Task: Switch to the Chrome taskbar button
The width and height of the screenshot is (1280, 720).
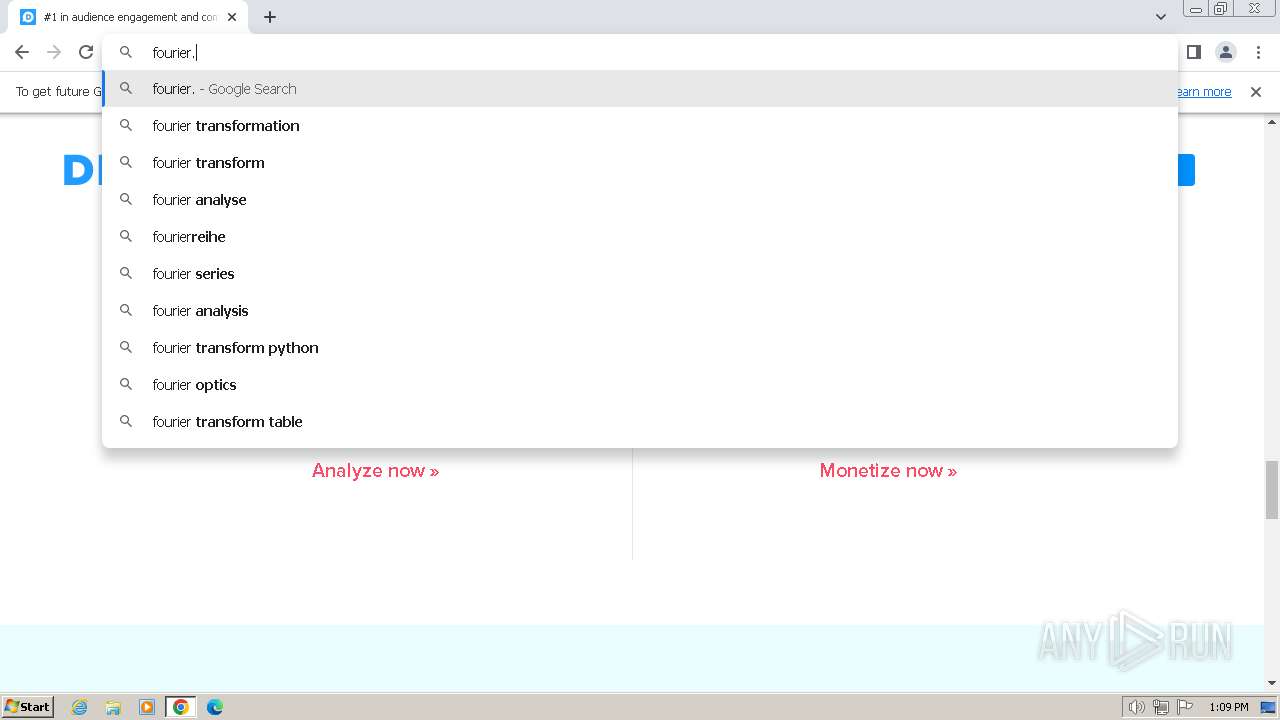Action: pos(181,707)
